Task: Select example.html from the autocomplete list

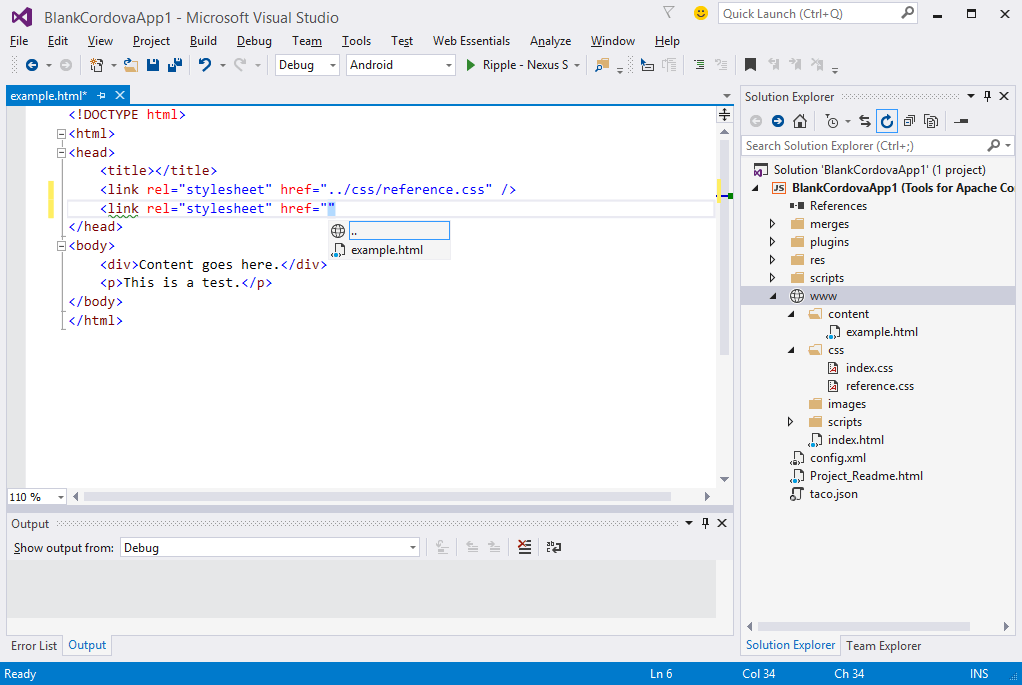Action: tap(387, 250)
